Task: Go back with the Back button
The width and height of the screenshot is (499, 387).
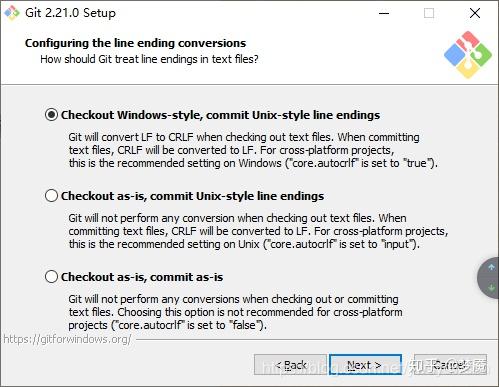Action: coord(290,365)
